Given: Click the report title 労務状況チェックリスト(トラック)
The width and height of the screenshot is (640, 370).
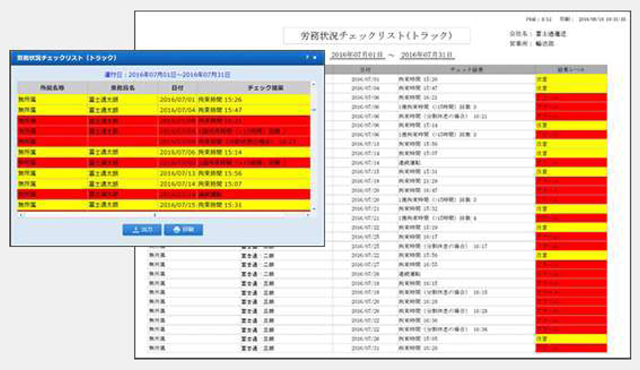Looking at the screenshot, I should pyautogui.click(x=376, y=36).
